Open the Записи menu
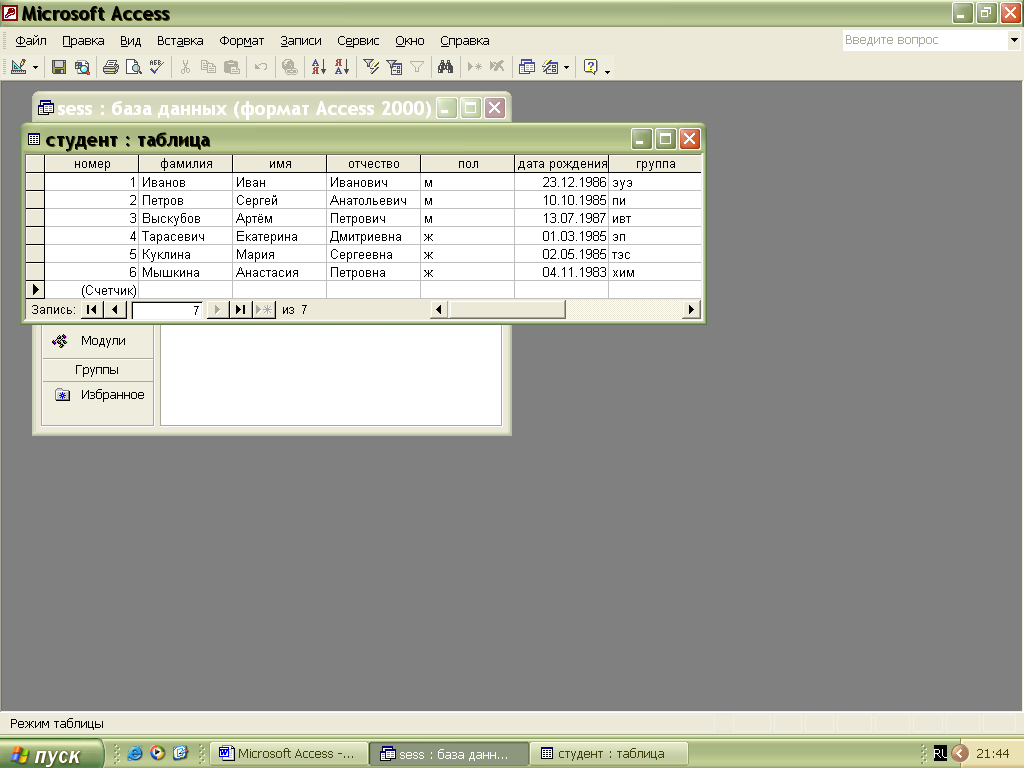Viewport: 1024px width, 768px height. click(x=301, y=40)
